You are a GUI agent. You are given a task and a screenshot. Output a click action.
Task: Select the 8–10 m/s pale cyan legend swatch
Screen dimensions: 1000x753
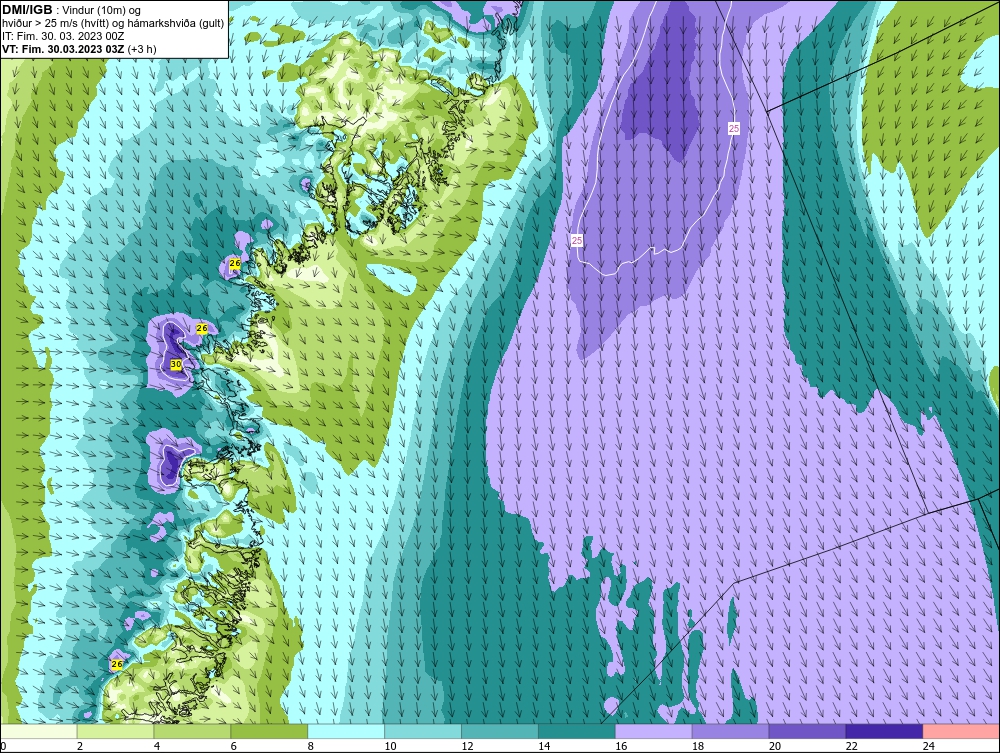click(x=346, y=731)
